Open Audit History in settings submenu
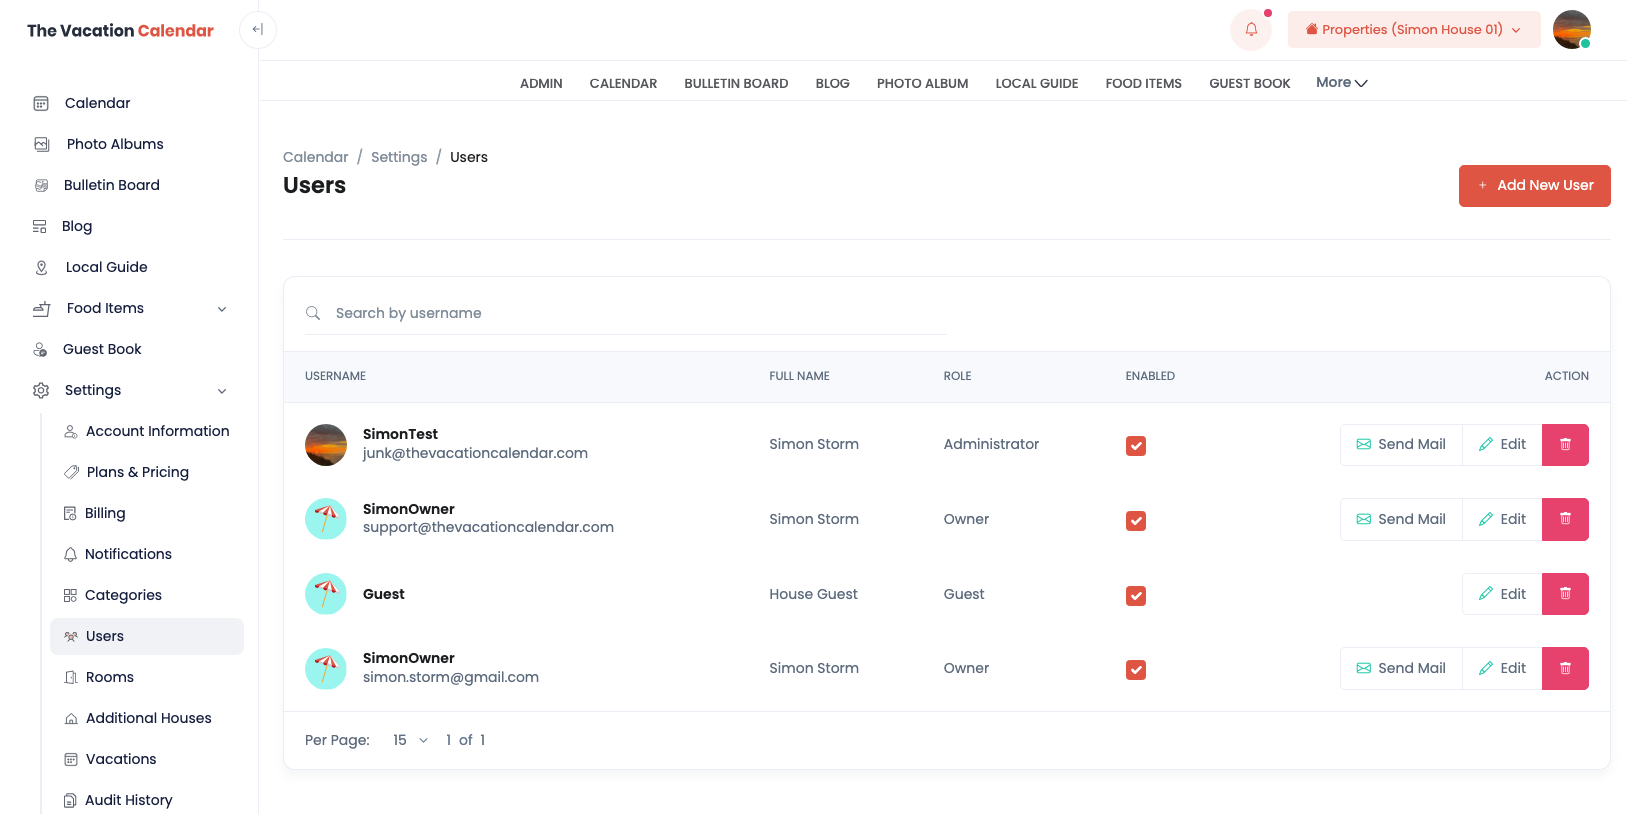This screenshot has width=1627, height=814. (128, 800)
